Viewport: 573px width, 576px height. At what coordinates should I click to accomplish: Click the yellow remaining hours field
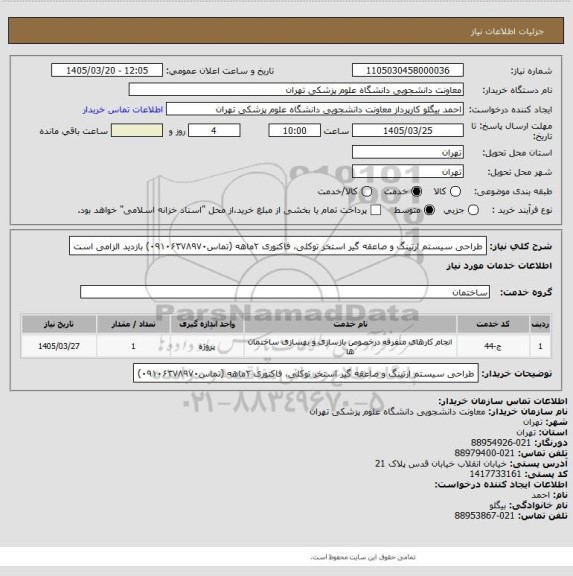[x=137, y=130]
